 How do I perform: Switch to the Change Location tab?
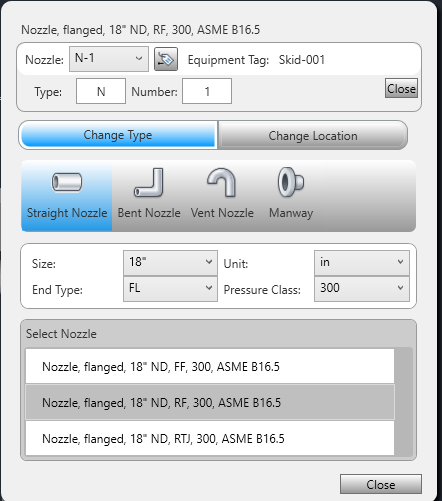(313, 136)
